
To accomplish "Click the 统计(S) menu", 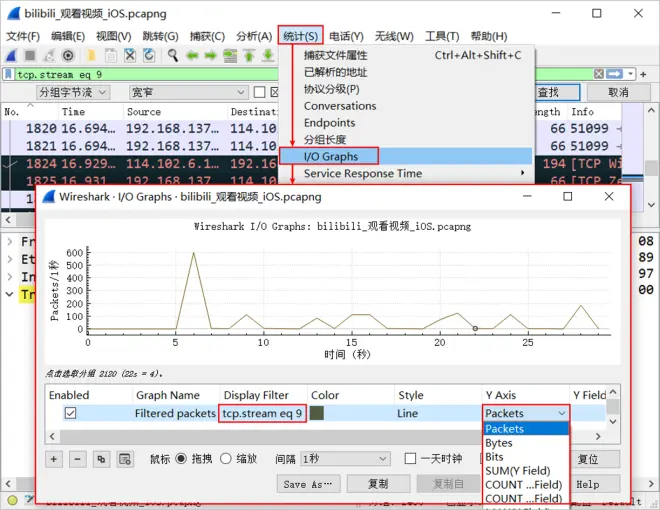I will coord(301,37).
